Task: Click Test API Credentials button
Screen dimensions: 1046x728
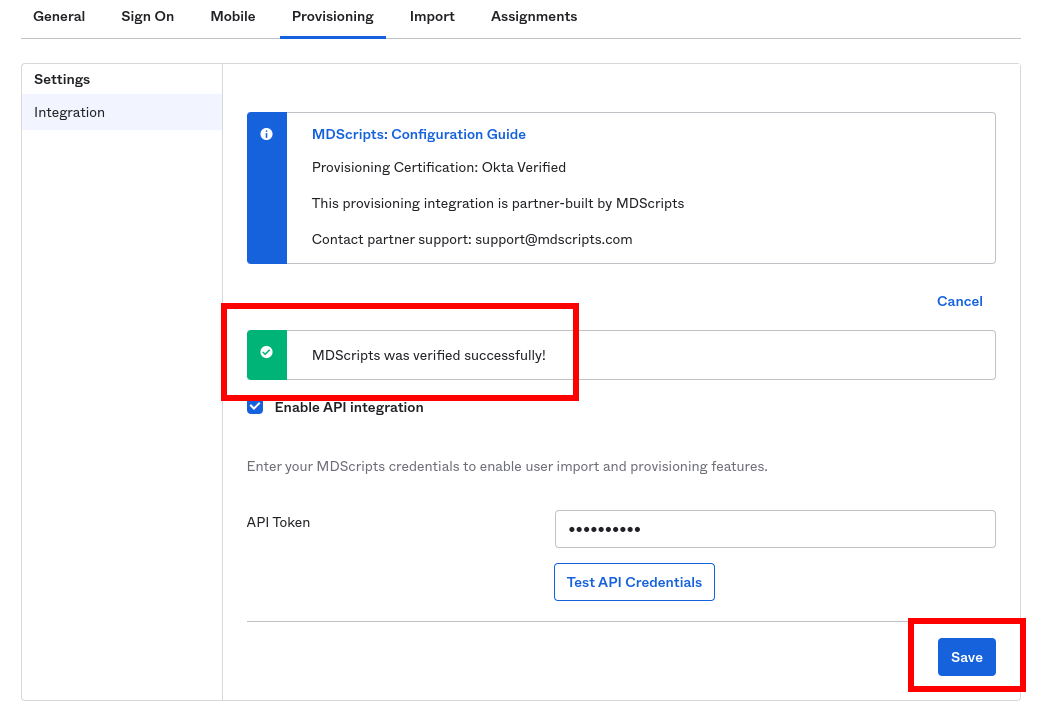Action: click(x=634, y=582)
